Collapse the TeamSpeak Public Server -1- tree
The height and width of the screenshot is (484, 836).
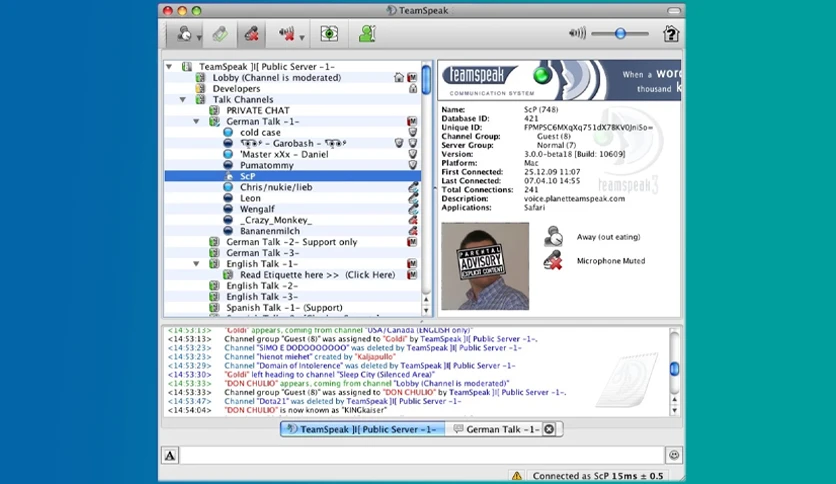169,67
